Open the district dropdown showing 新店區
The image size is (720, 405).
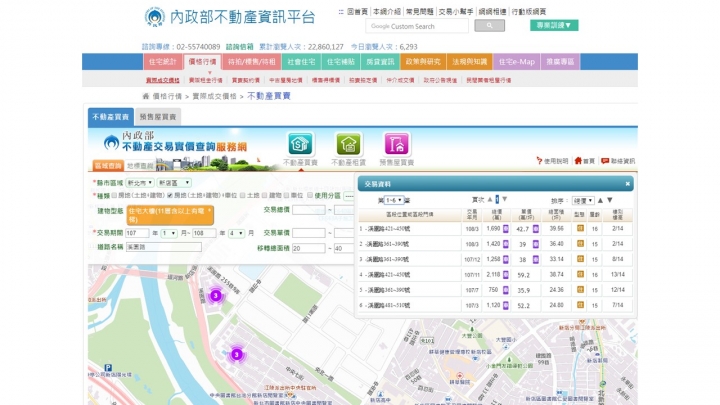[x=174, y=183]
